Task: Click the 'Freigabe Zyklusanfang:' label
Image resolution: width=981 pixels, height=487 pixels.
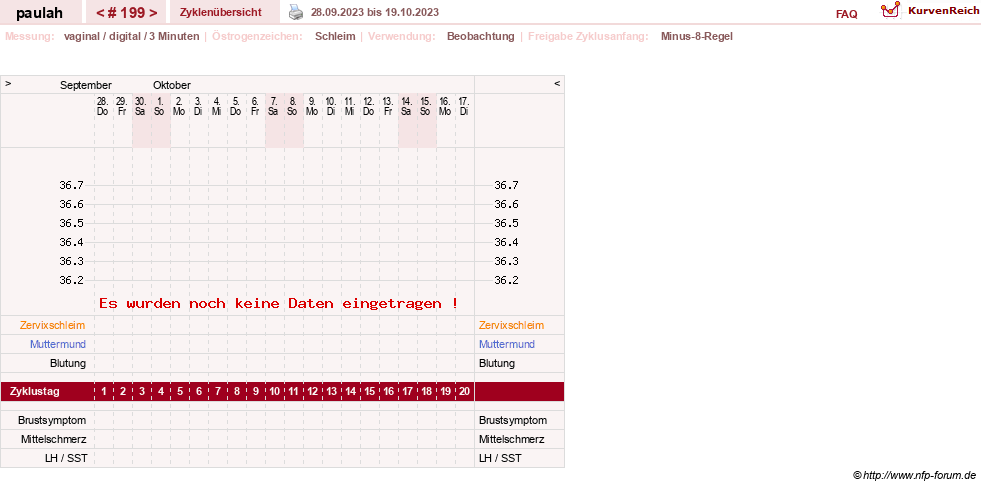Action: pyautogui.click(x=588, y=36)
